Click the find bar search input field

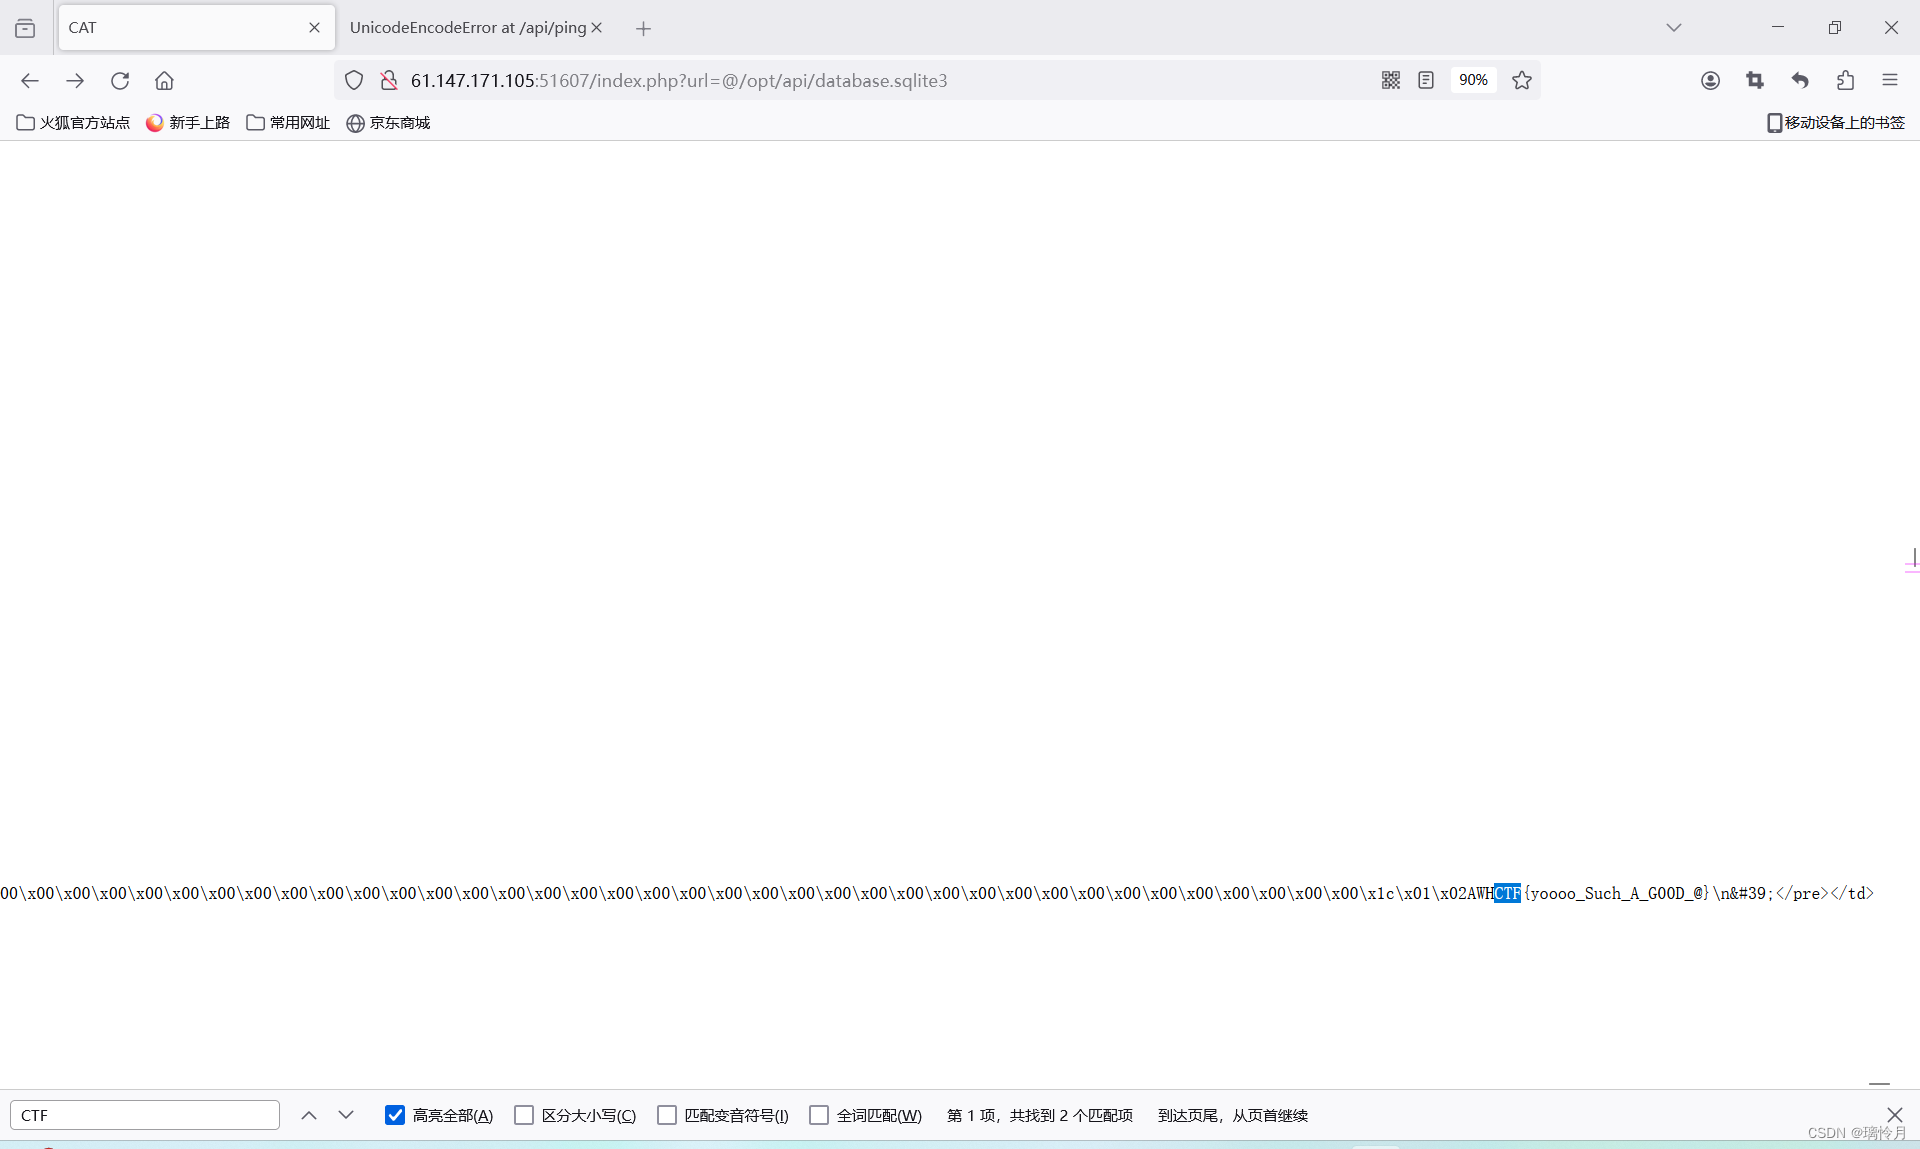145,1115
